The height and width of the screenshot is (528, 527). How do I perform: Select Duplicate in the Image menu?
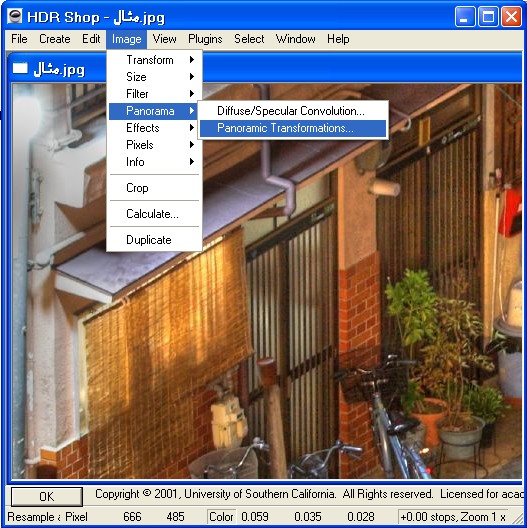click(155, 240)
